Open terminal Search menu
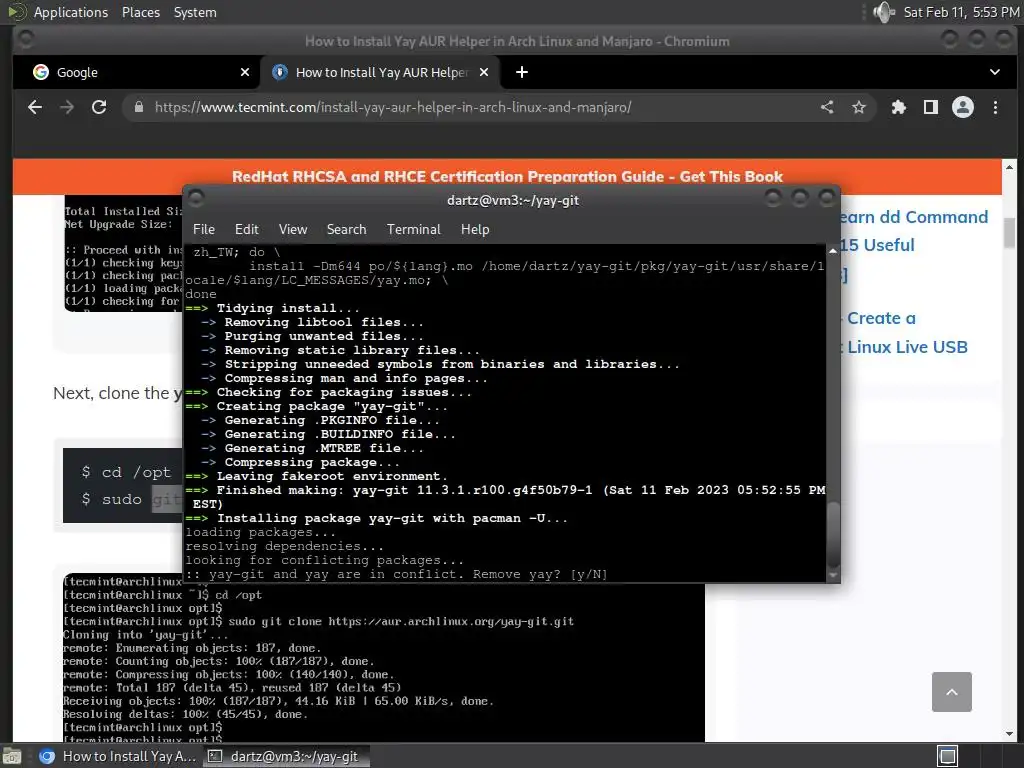The width and height of the screenshot is (1024, 768). (x=346, y=229)
